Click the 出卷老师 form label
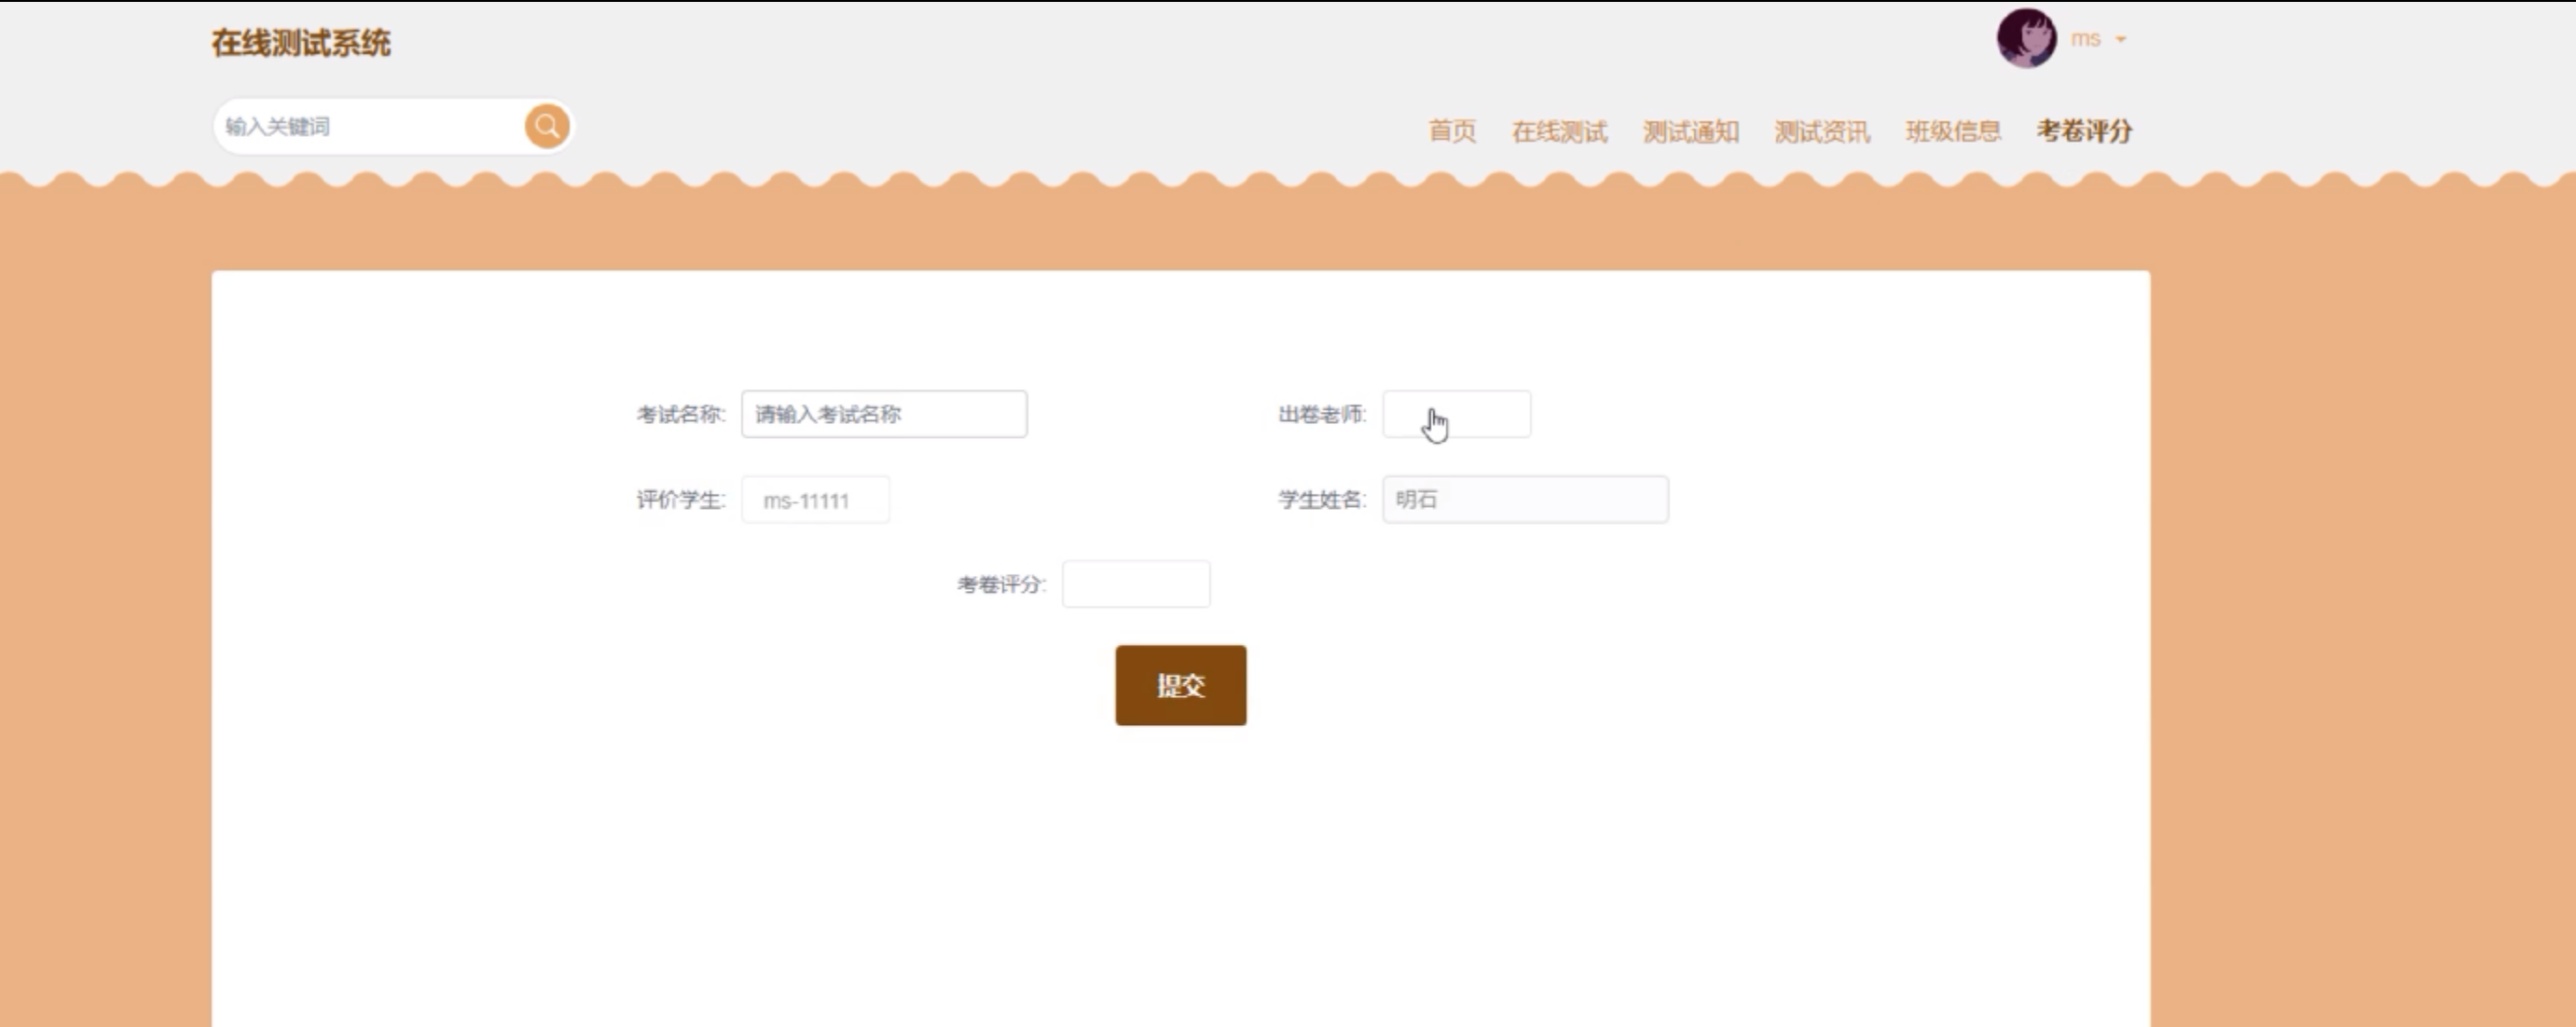2576x1027 pixels. 1321,414
